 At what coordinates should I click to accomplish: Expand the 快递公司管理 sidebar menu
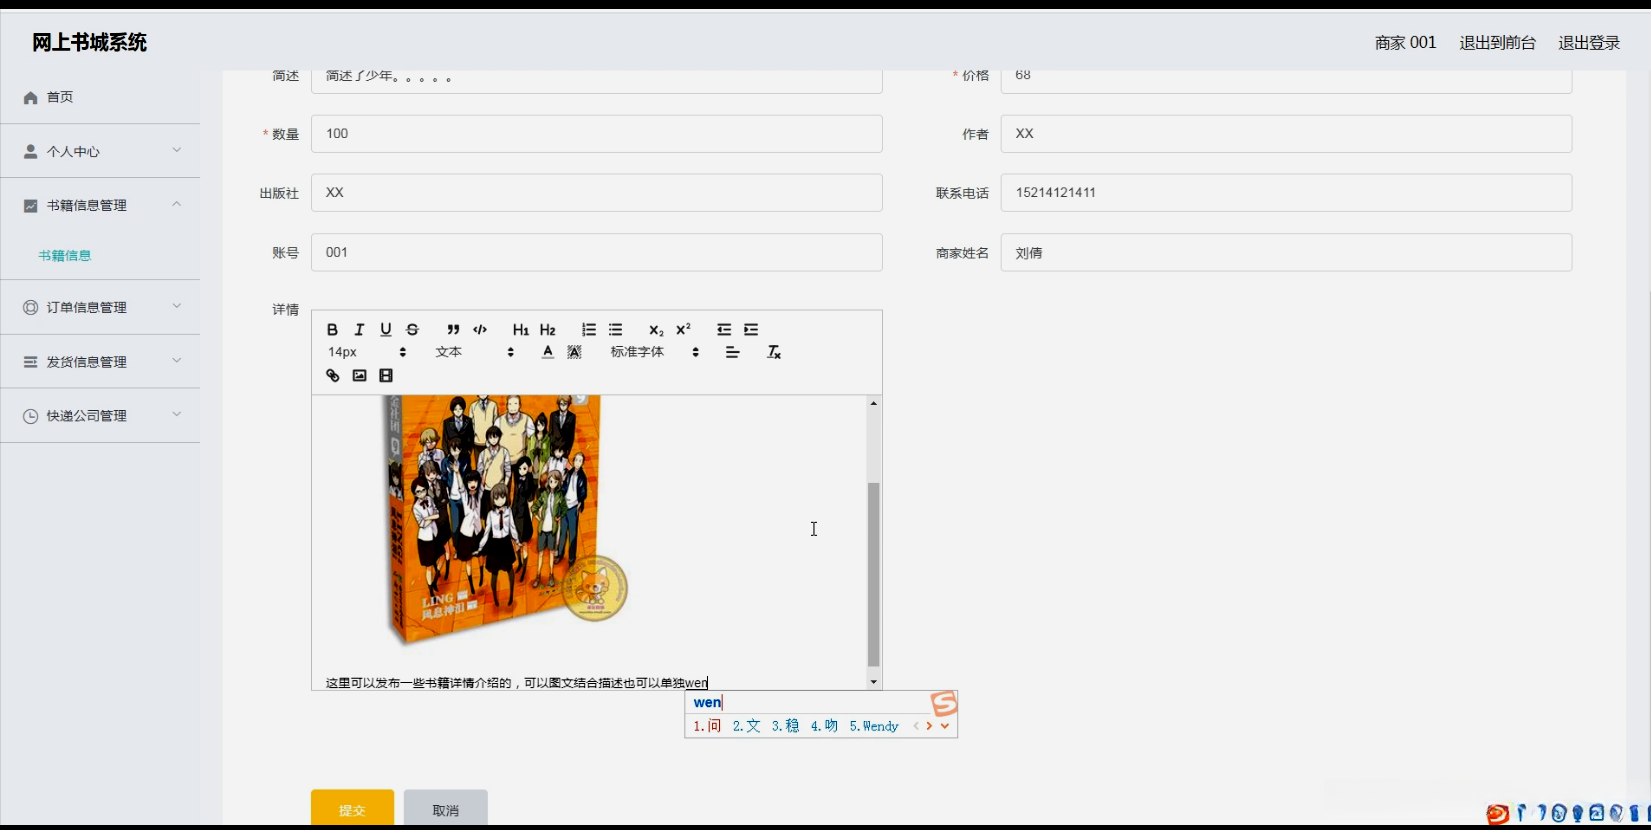click(100, 416)
